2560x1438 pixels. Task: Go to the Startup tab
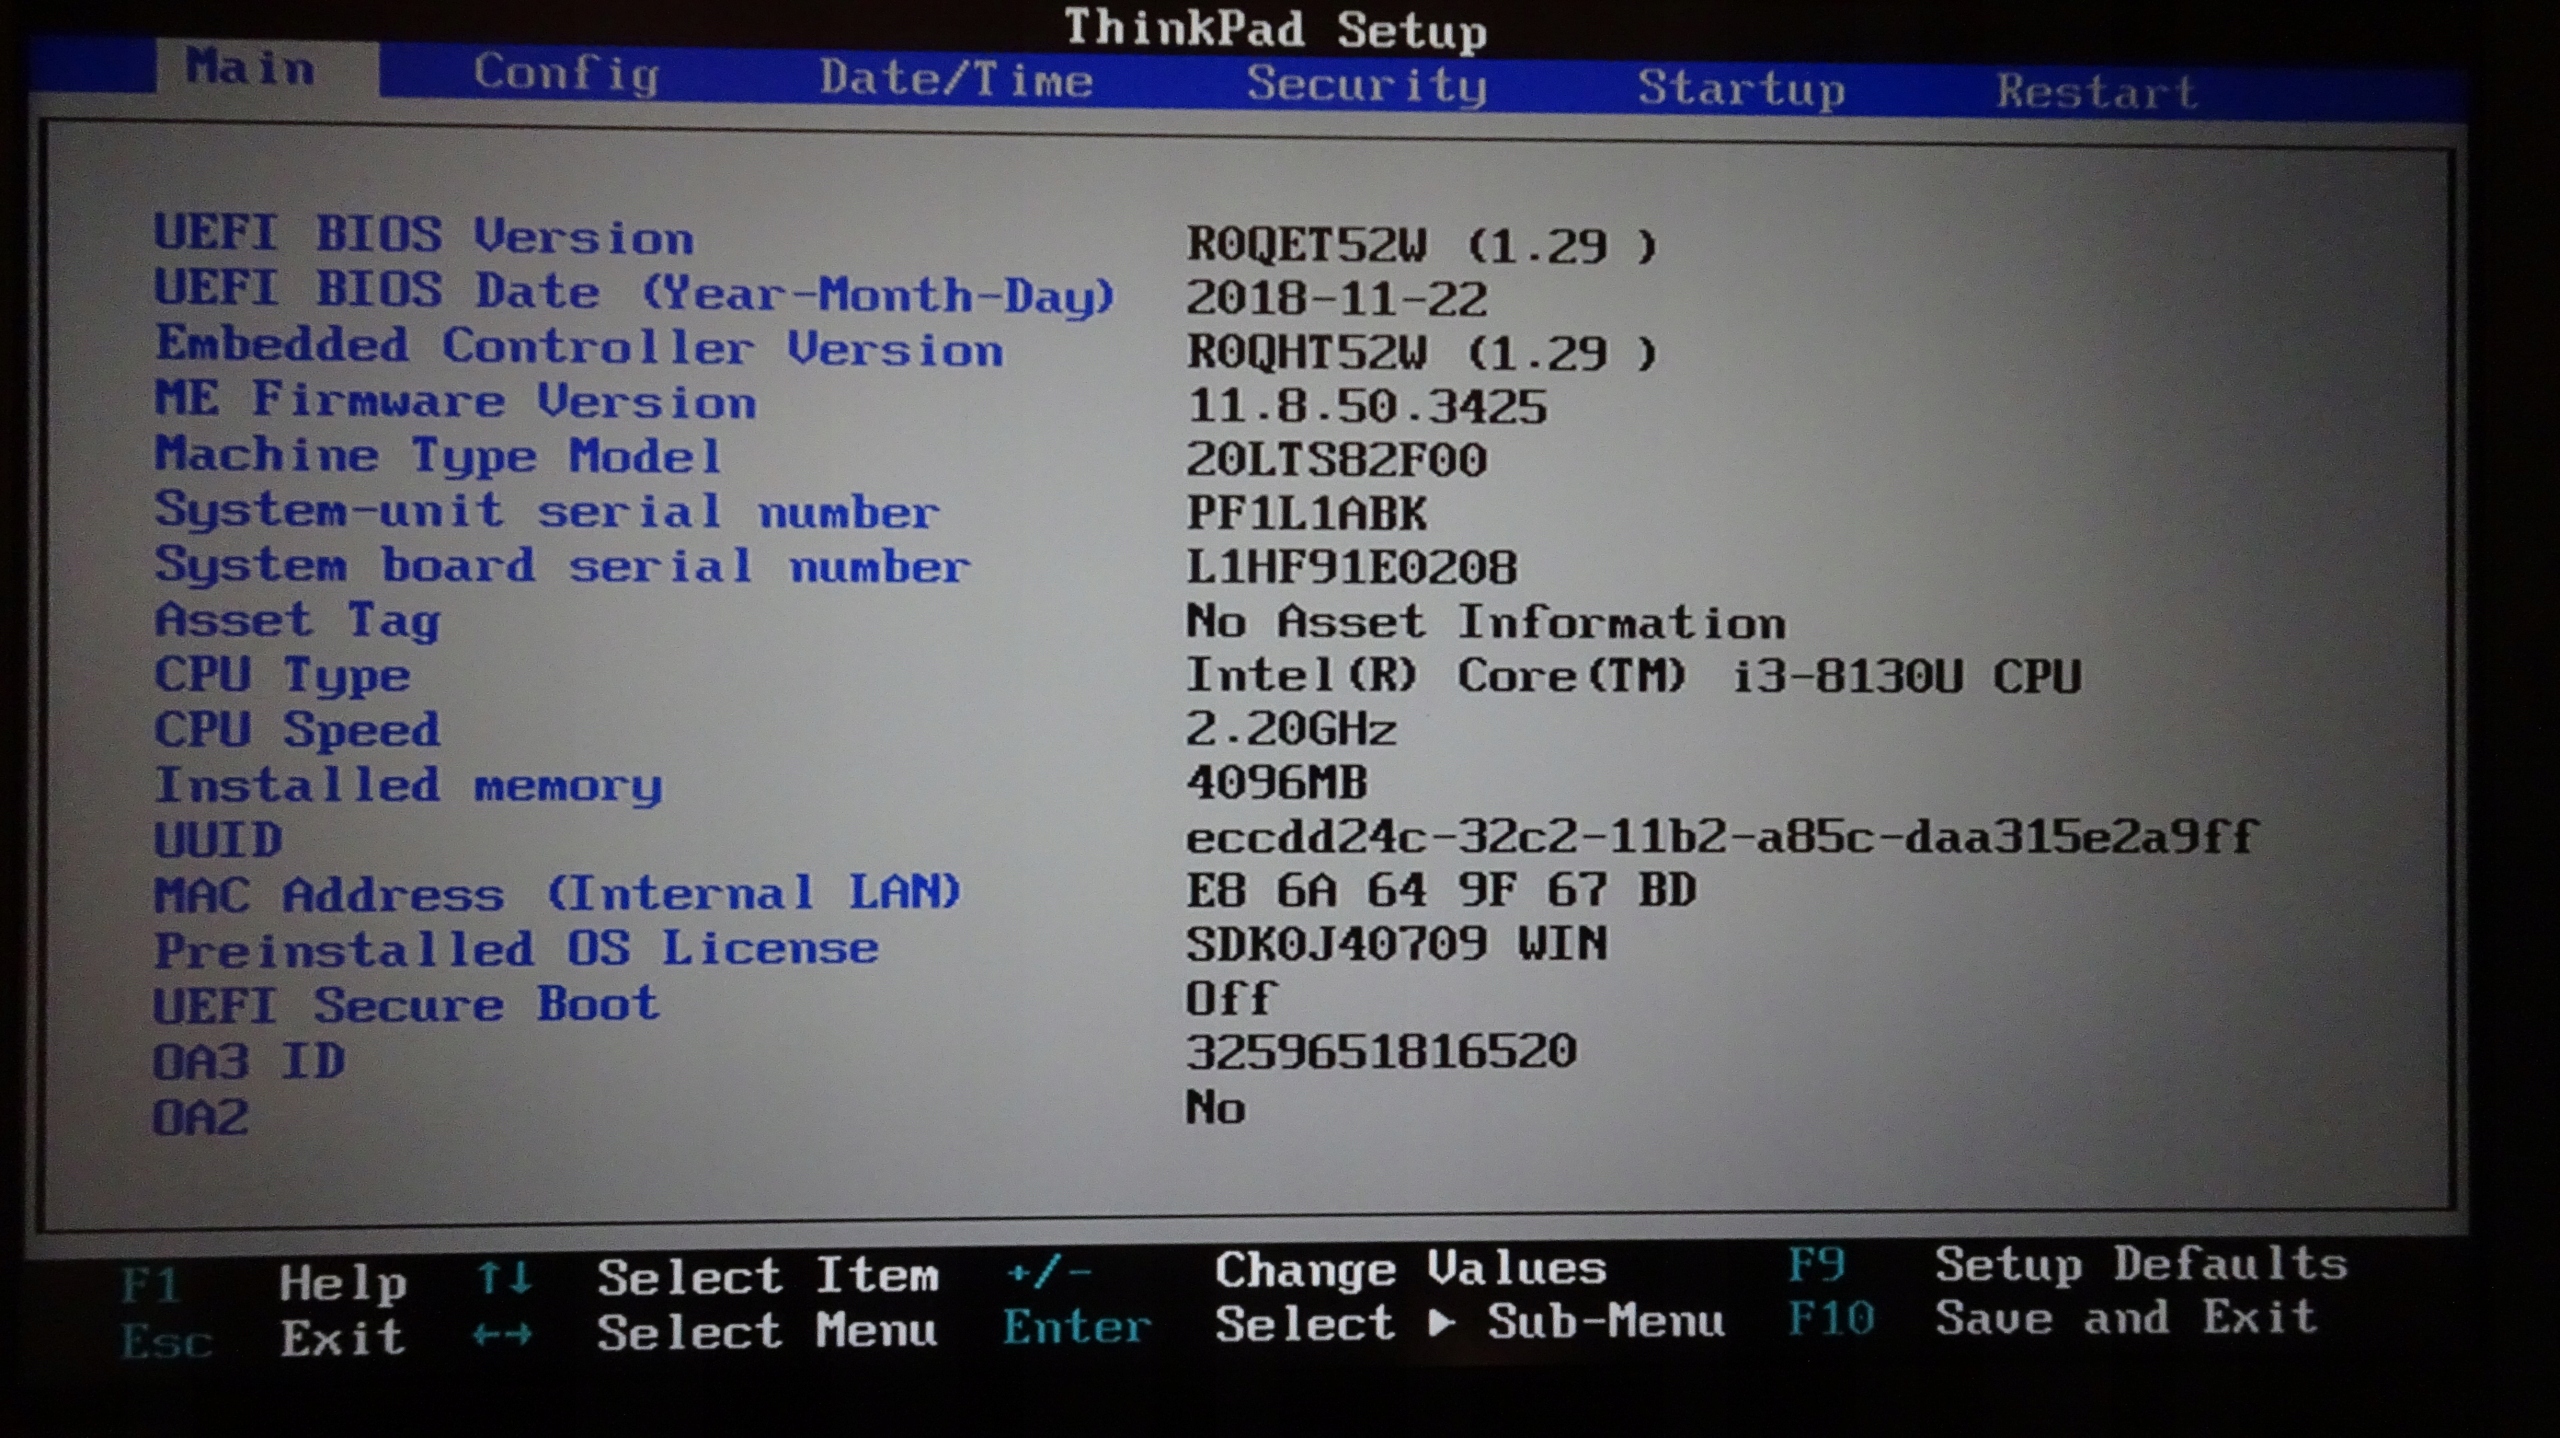(x=1740, y=90)
